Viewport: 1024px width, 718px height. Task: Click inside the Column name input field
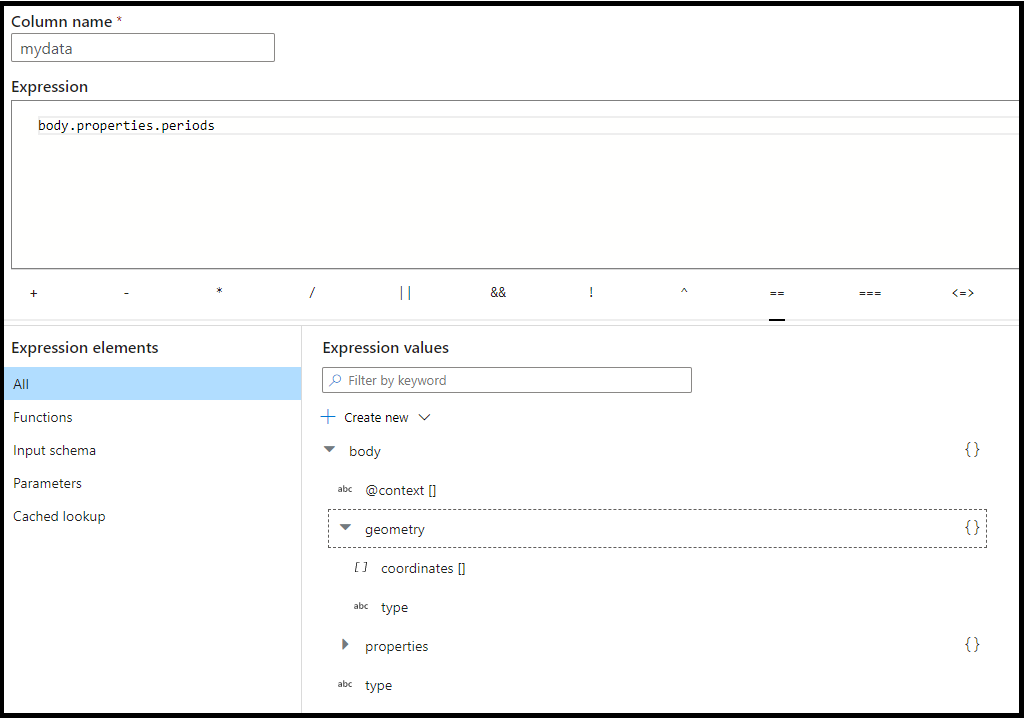pyautogui.click(x=142, y=47)
